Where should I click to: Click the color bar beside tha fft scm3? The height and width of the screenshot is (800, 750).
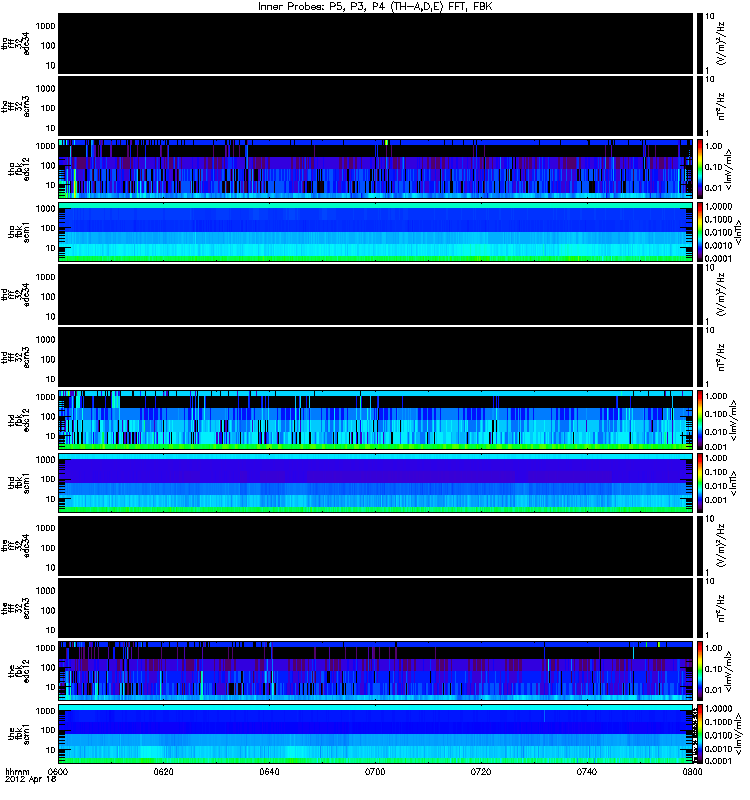coord(700,106)
